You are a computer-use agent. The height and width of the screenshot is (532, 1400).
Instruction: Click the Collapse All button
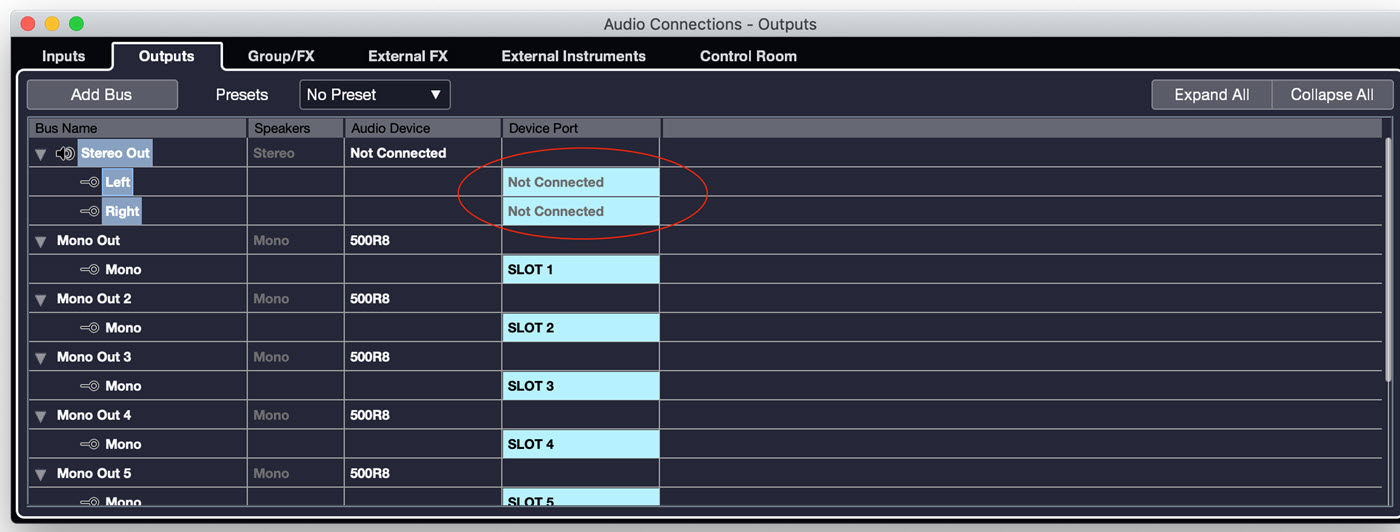(x=1332, y=95)
